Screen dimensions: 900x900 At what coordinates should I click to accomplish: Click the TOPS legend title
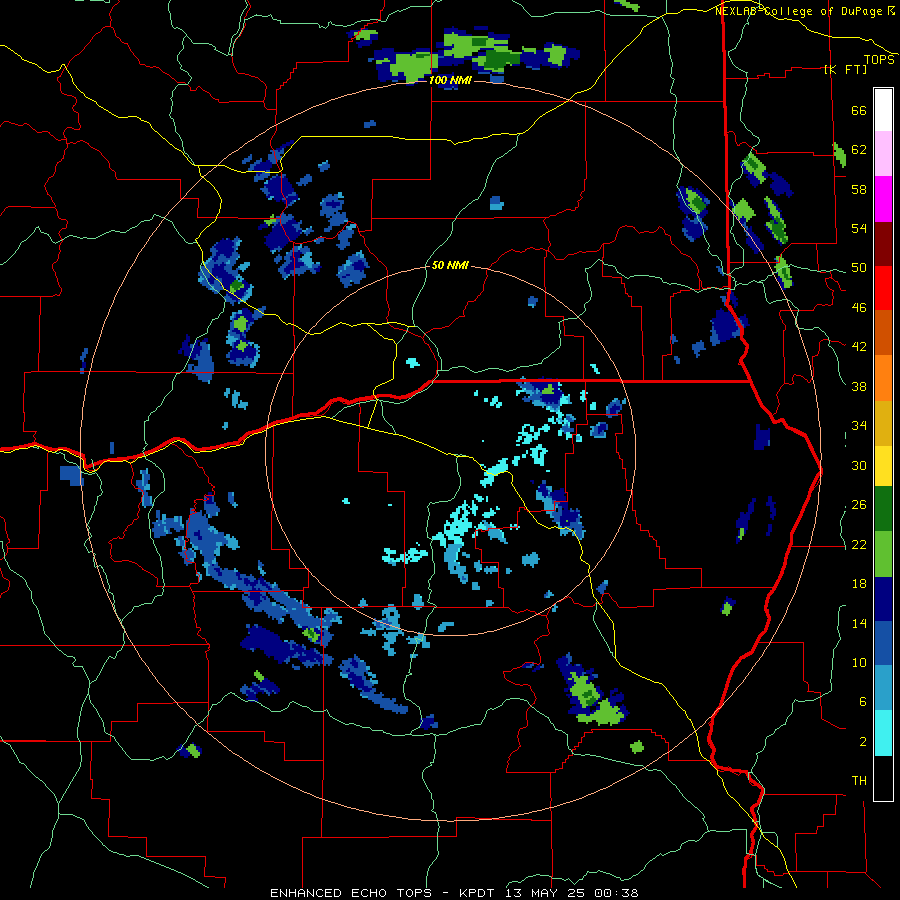[879, 60]
